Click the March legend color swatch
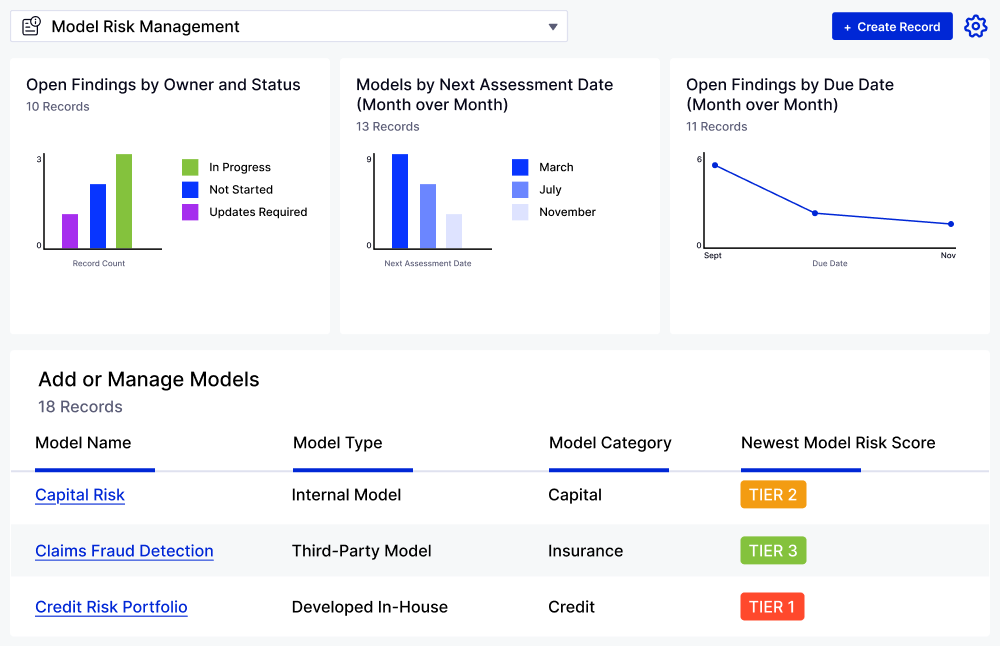This screenshot has height=646, width=1000. [520, 168]
